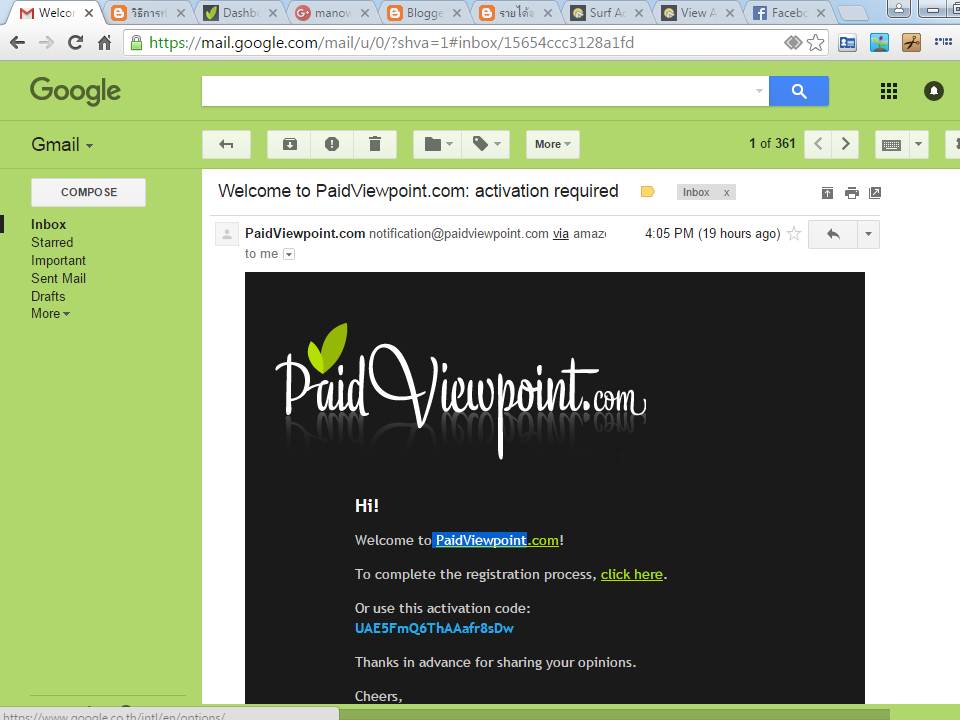Bookmark this page with the address bar star

click(x=816, y=42)
